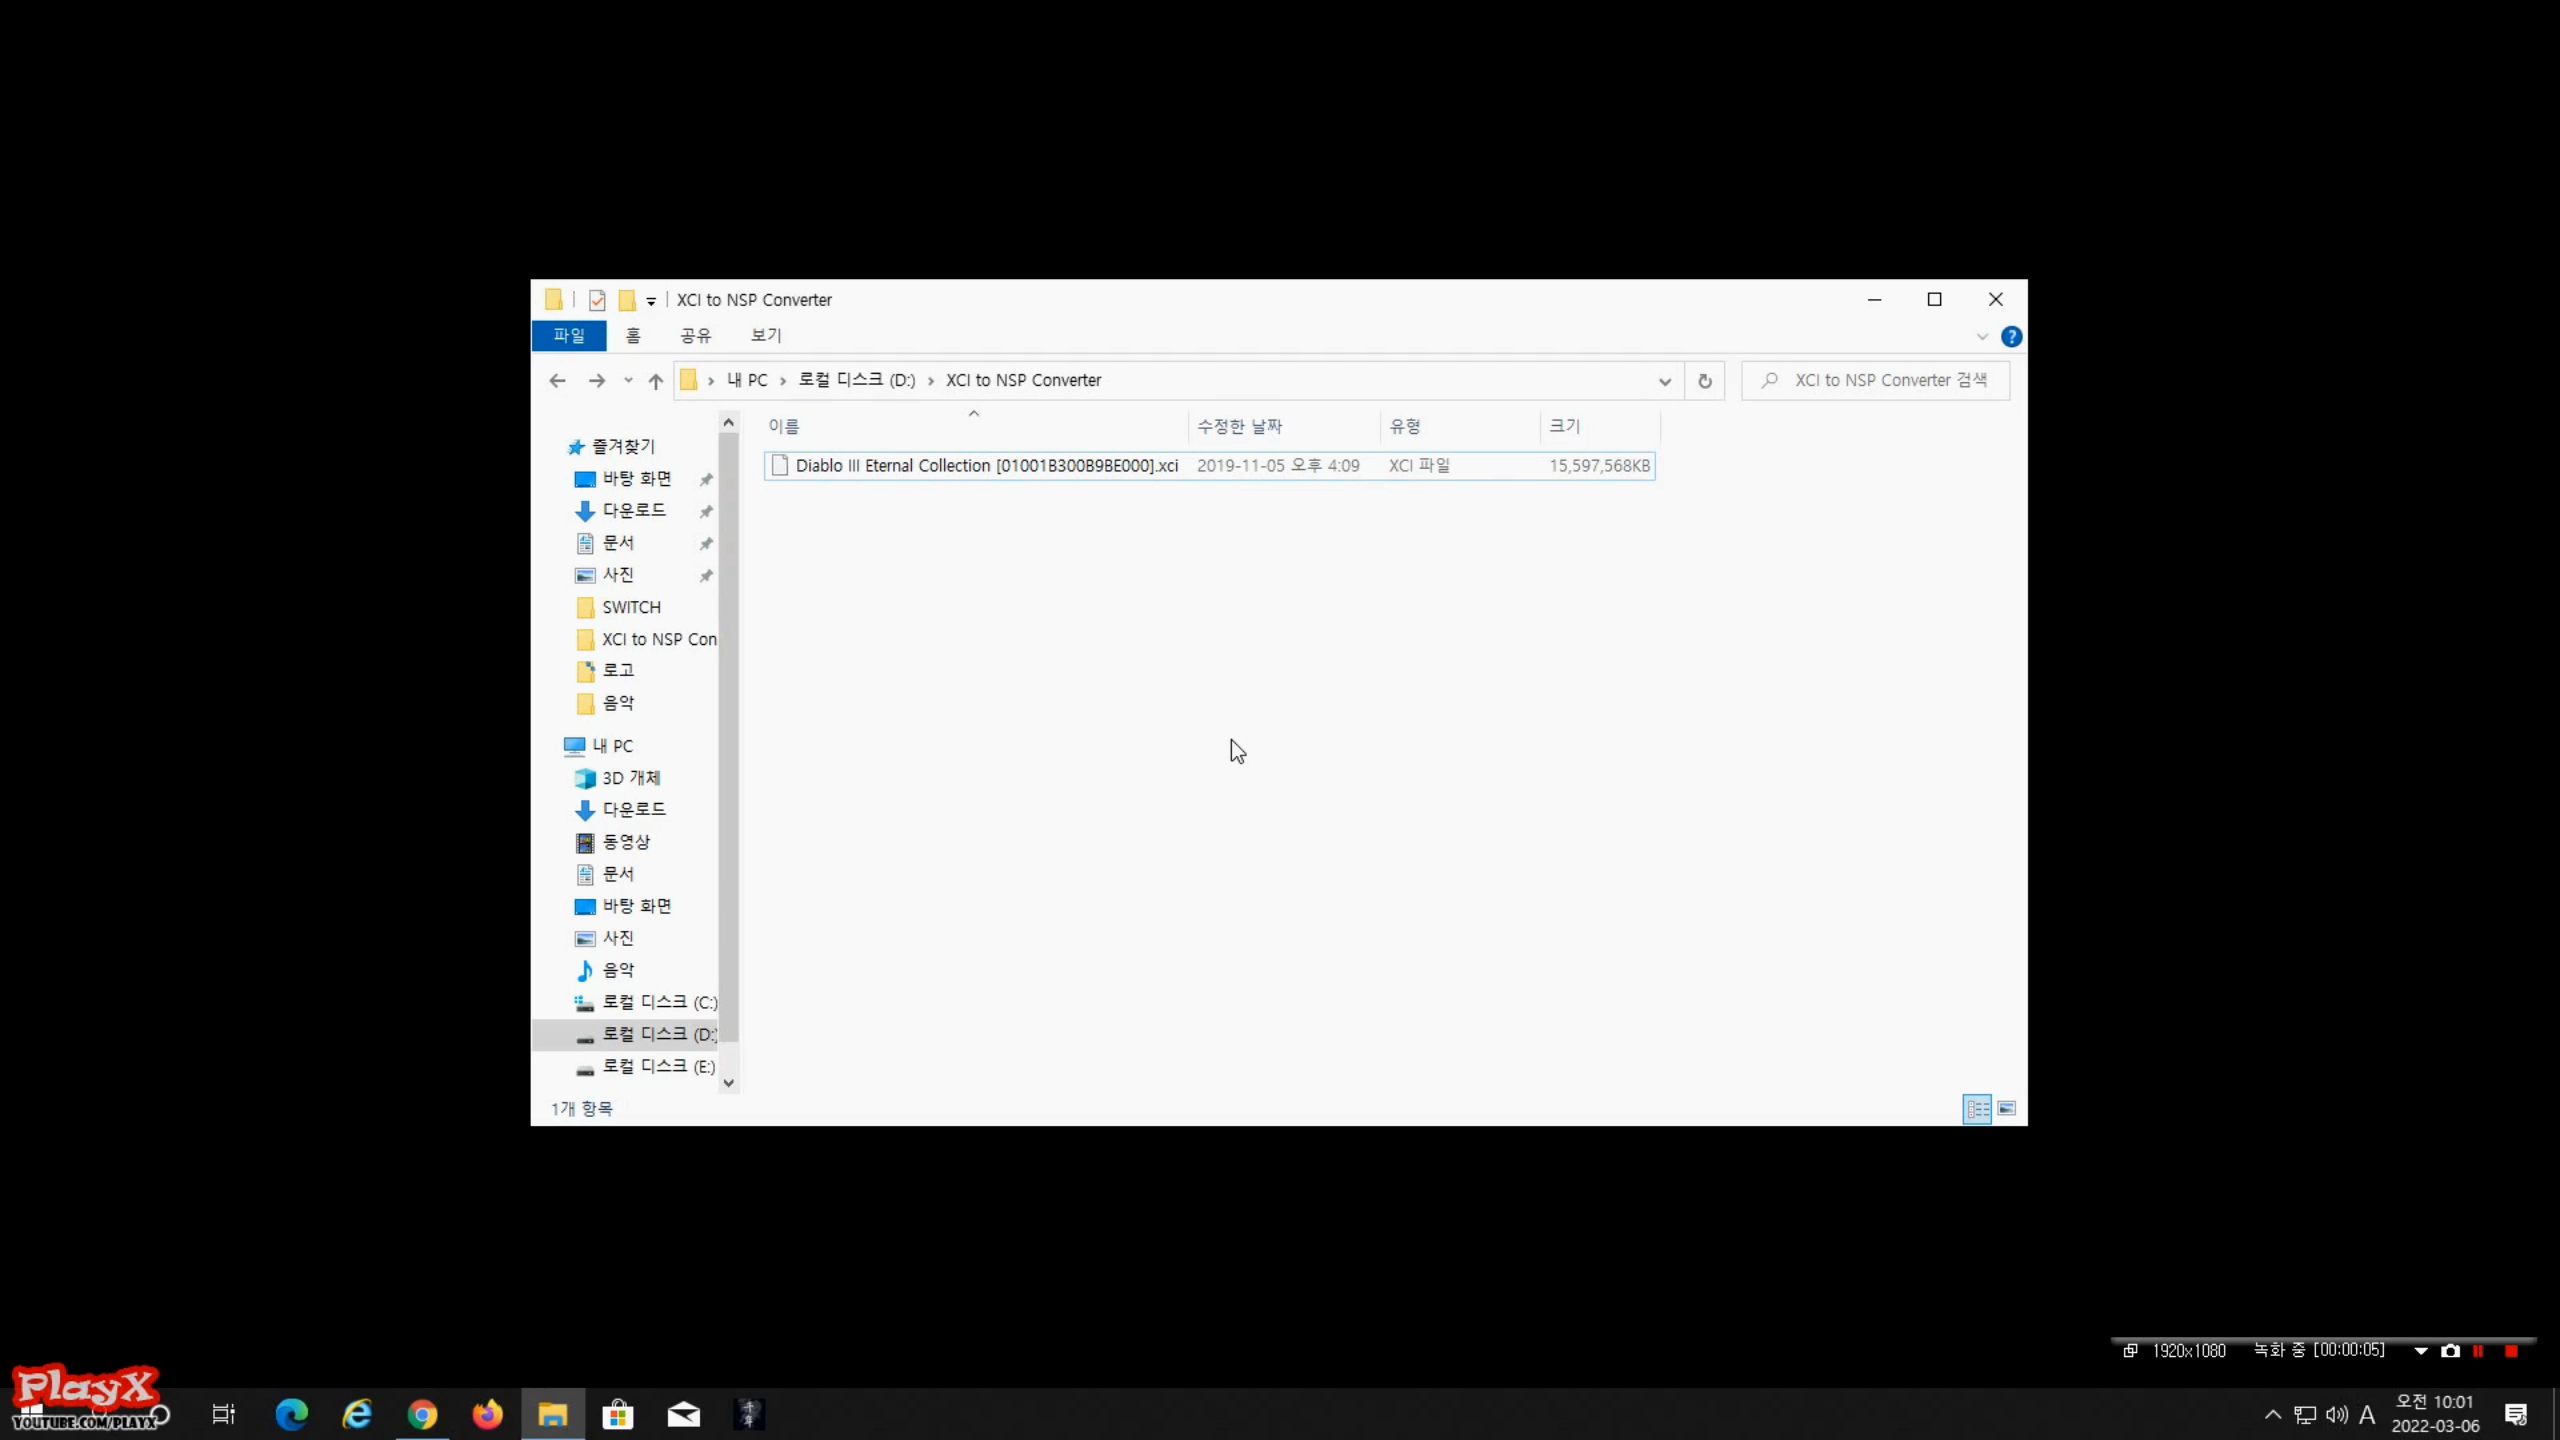Open Firefox from the taskbar

[x=487, y=1414]
